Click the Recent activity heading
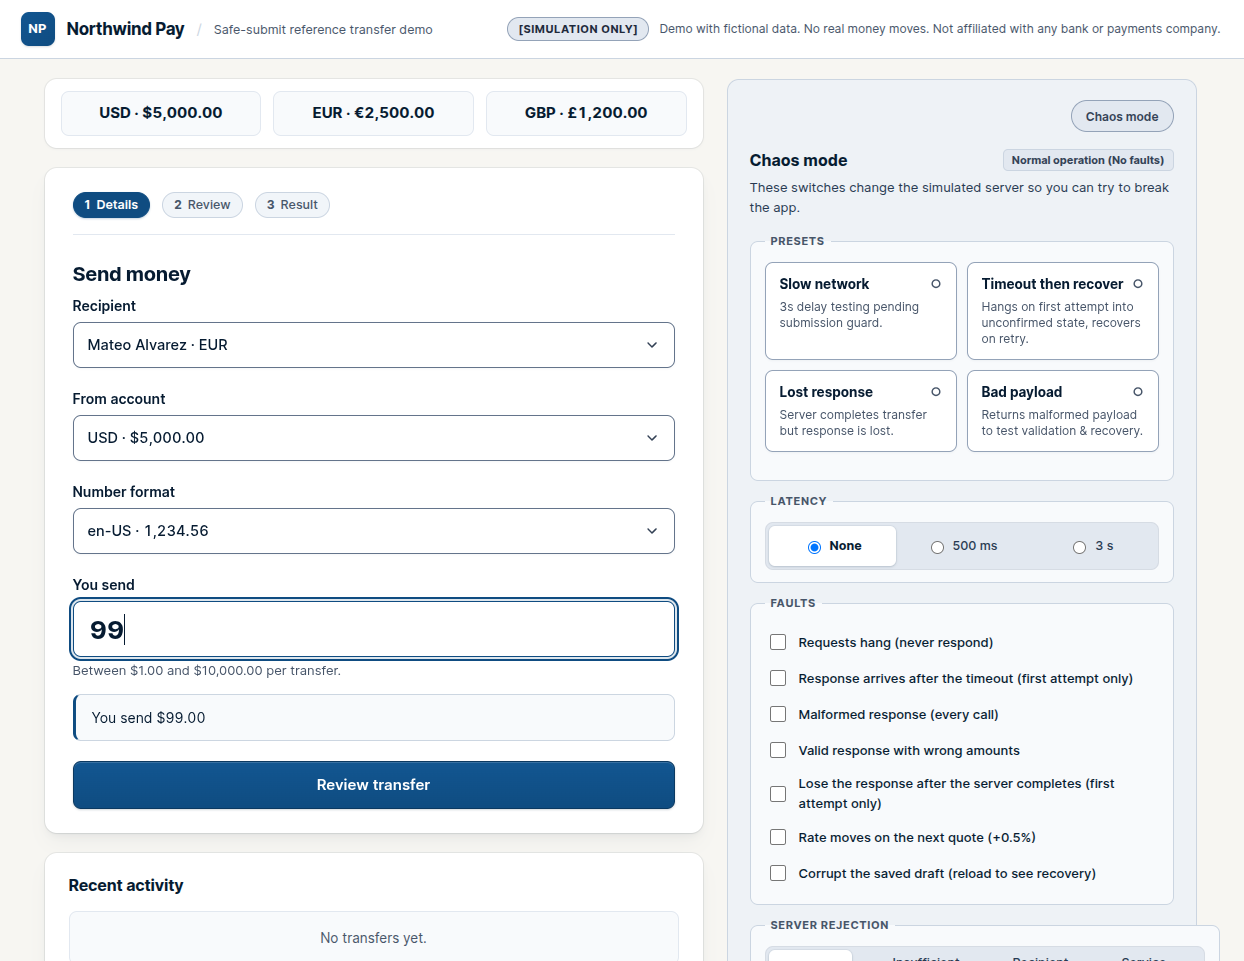 point(126,885)
